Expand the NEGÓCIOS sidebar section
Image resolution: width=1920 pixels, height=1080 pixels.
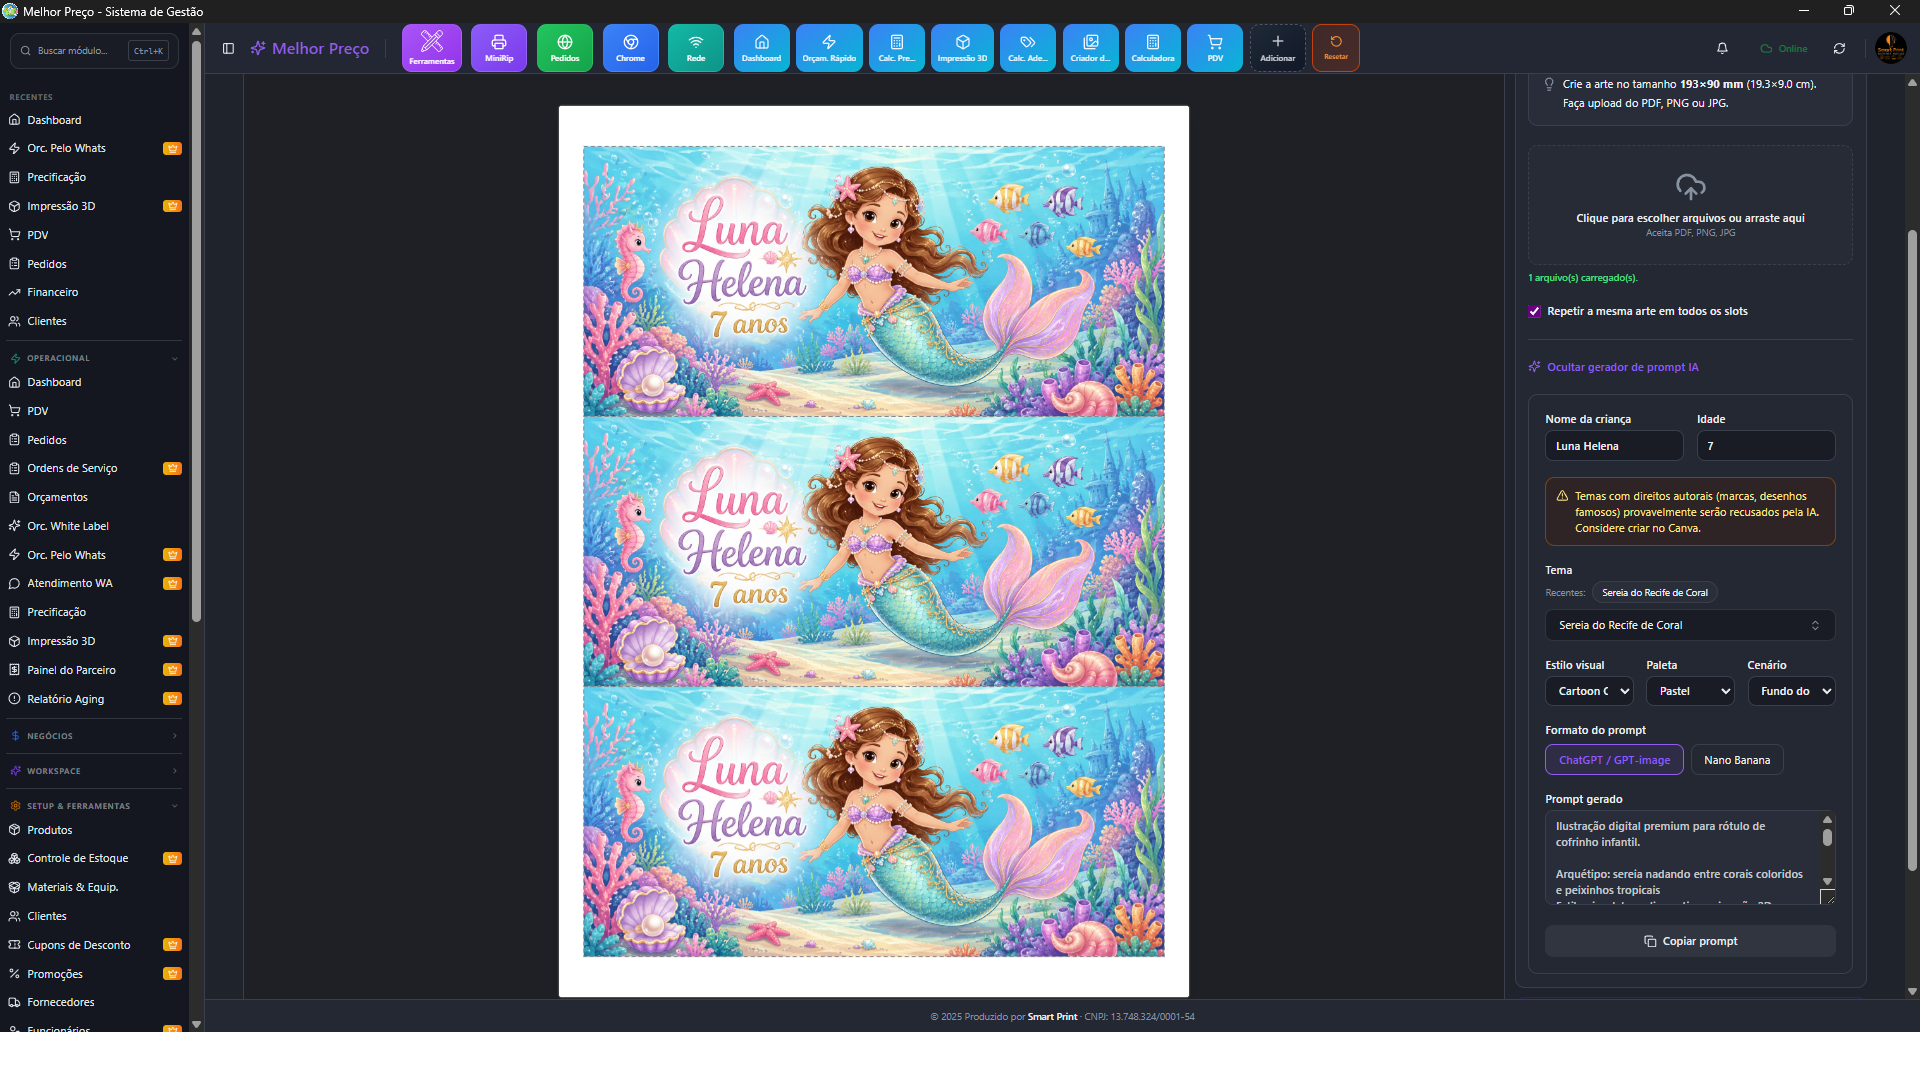94,736
